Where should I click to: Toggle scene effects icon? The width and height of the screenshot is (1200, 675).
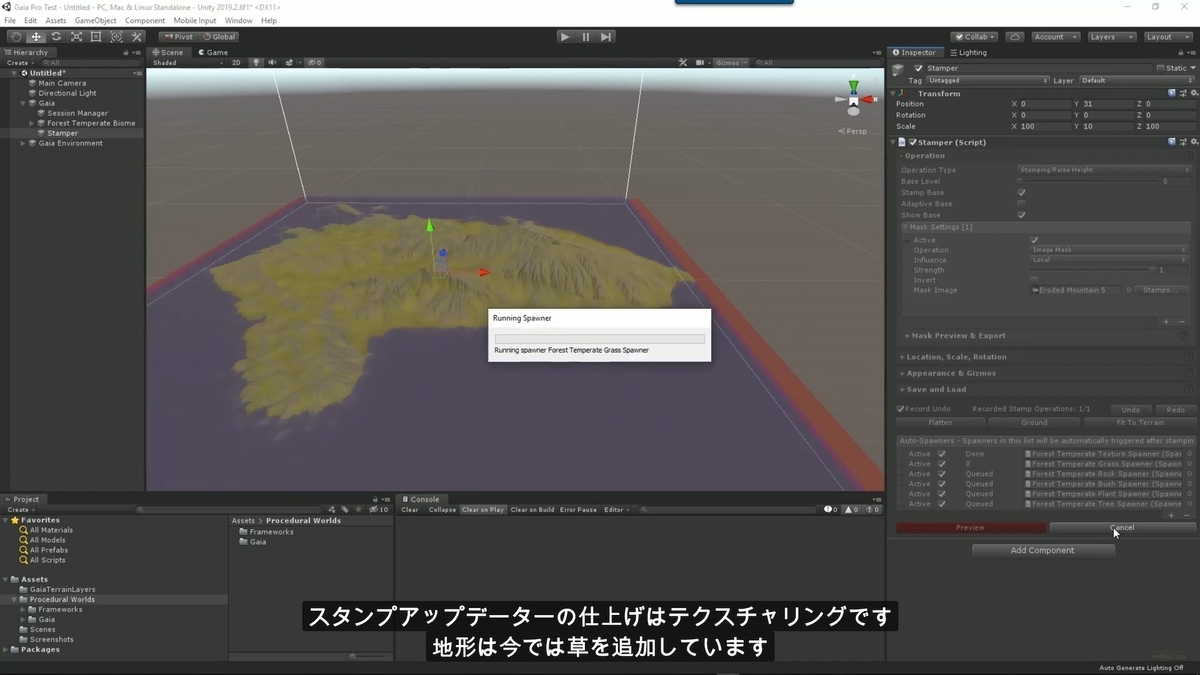(x=290, y=62)
